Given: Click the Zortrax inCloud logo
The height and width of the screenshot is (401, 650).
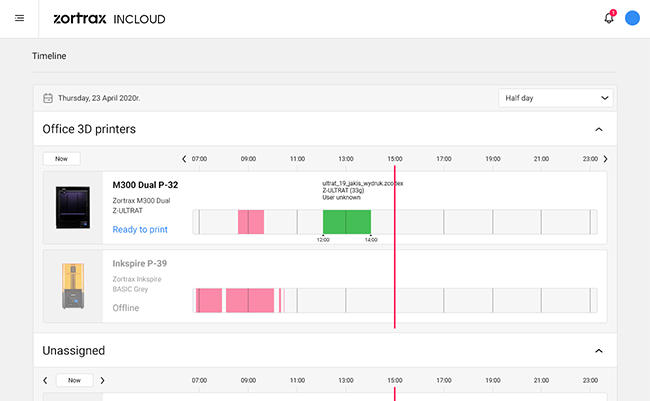Looking at the screenshot, I should (109, 19).
